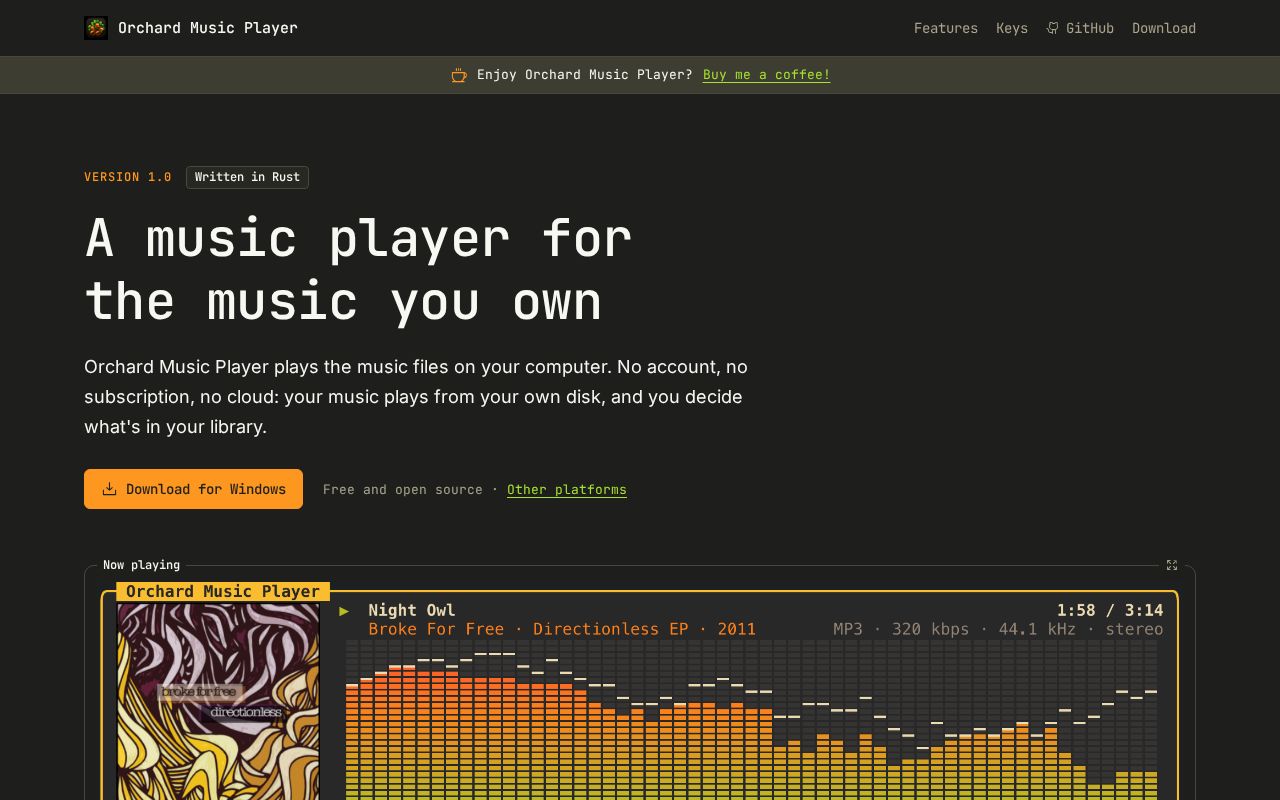Open Download in top navigation
Viewport: 1280px width, 800px height.
click(x=1164, y=28)
